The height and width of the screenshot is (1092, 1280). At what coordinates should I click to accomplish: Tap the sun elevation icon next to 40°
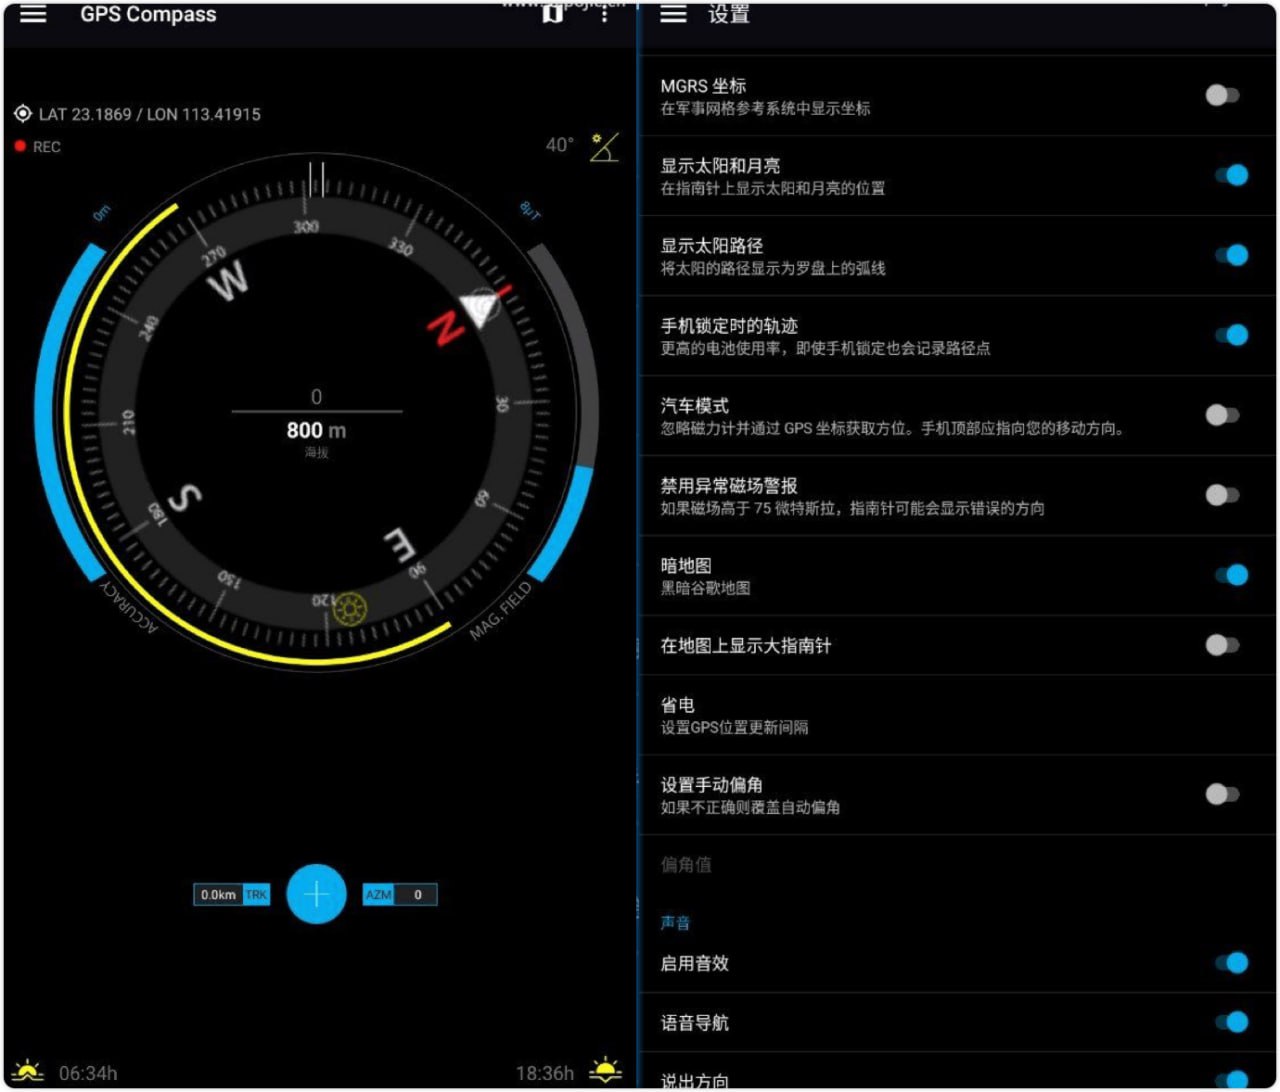pyautogui.click(x=603, y=148)
